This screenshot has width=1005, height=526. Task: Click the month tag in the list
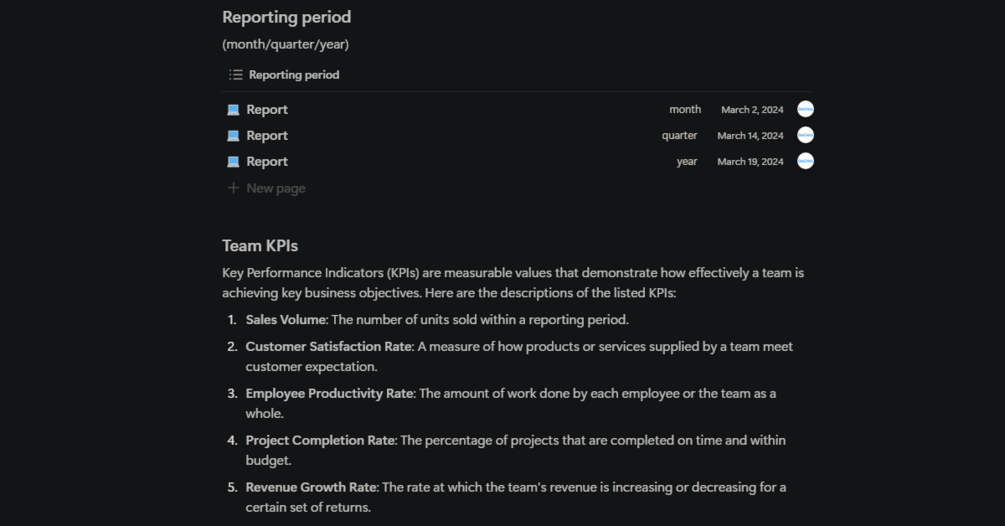tap(685, 110)
